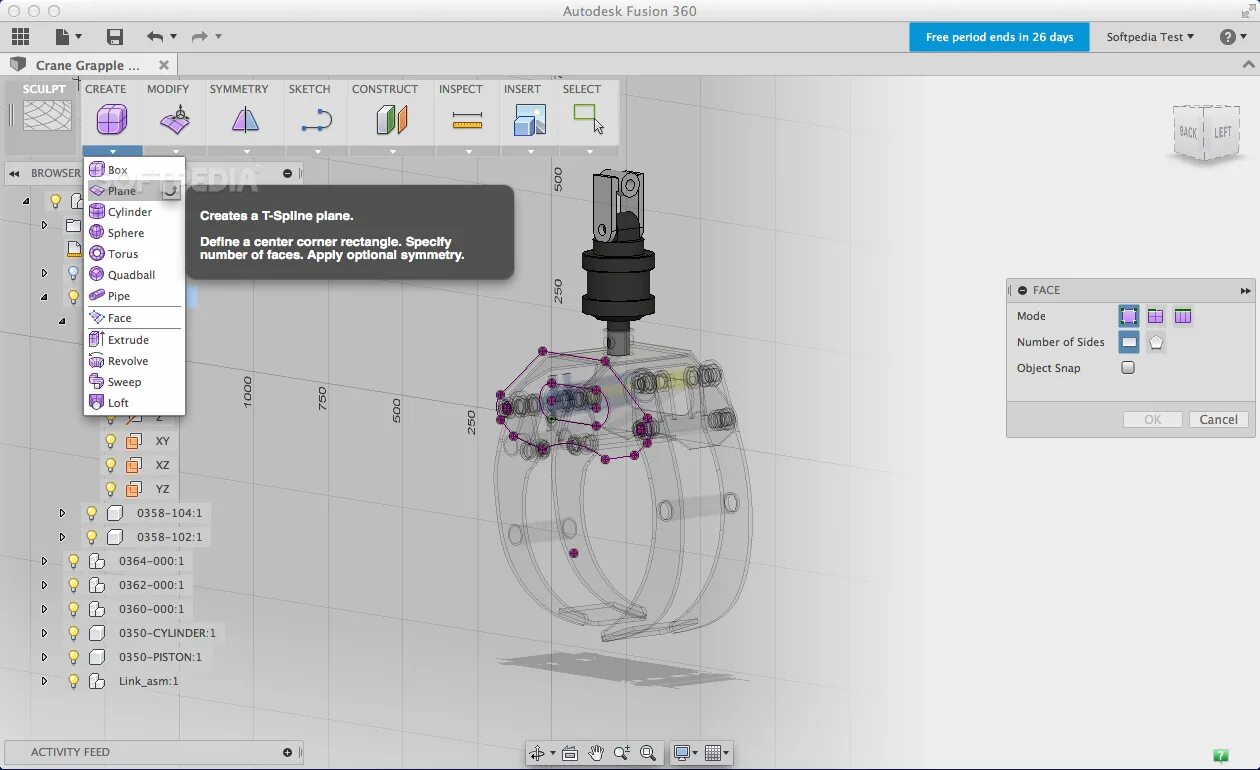The height and width of the screenshot is (770, 1260).
Task: Click the ViewCube BACK face
Action: coord(1188,132)
